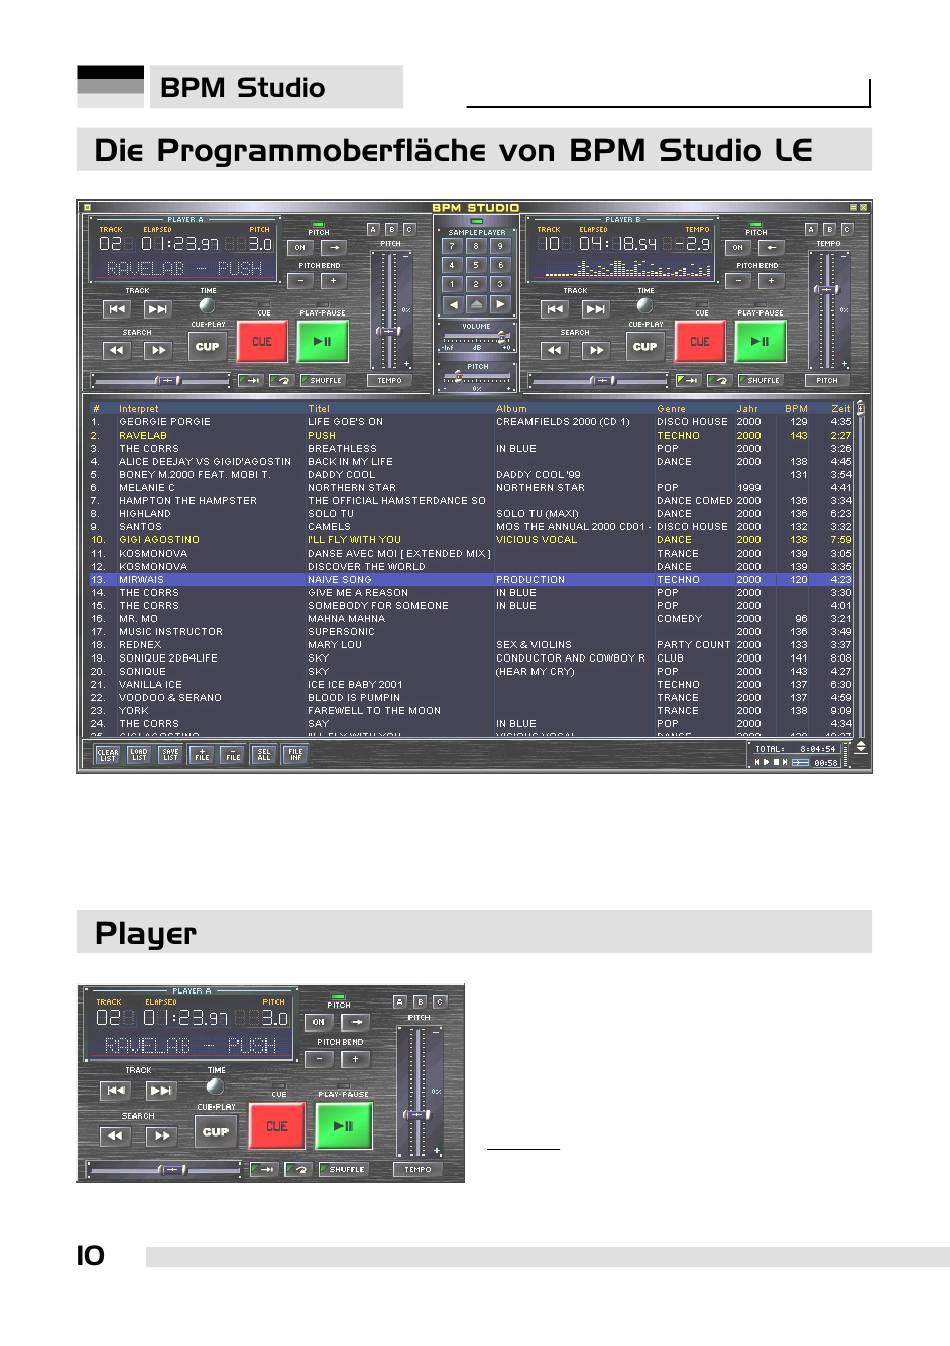Toggle play-to-end arrow button in main window's Player A

tap(250, 380)
